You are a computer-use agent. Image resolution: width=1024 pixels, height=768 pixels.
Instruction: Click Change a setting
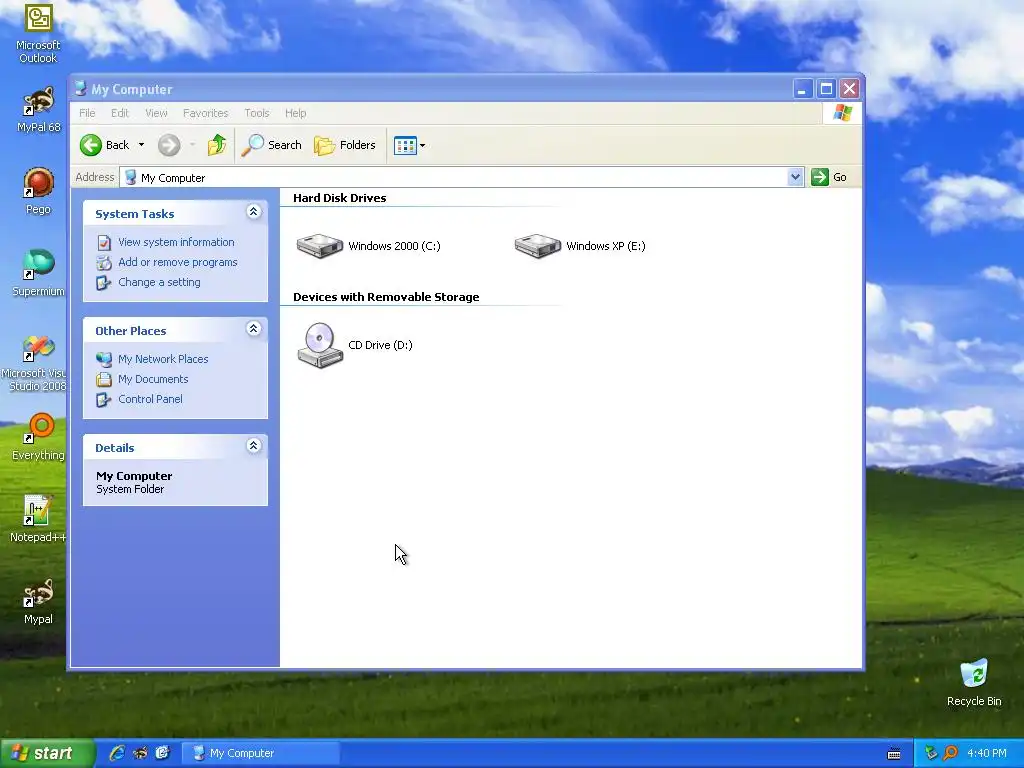point(159,283)
